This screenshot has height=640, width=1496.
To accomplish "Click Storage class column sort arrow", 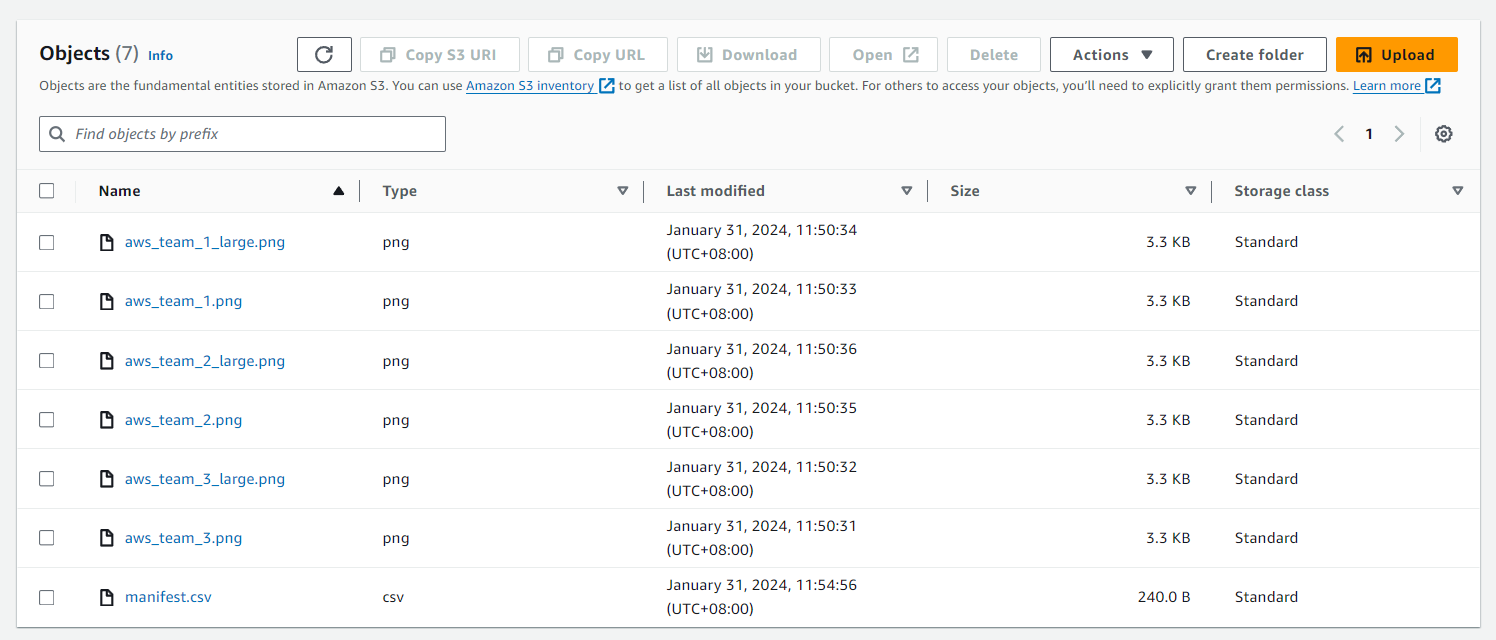I will 1458,191.
